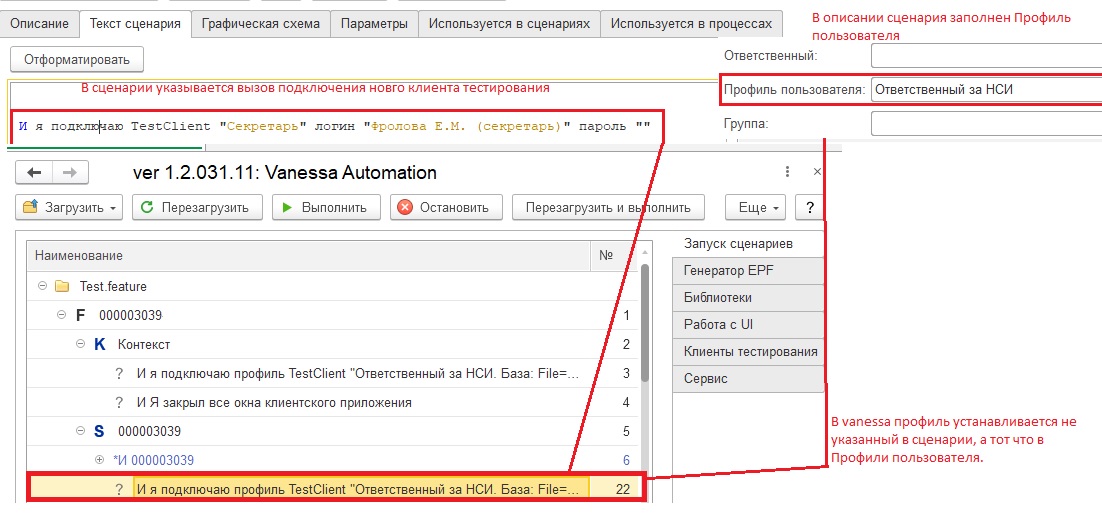Click the Выполнить play button
Screen dimensions: 1102x525
(326, 207)
